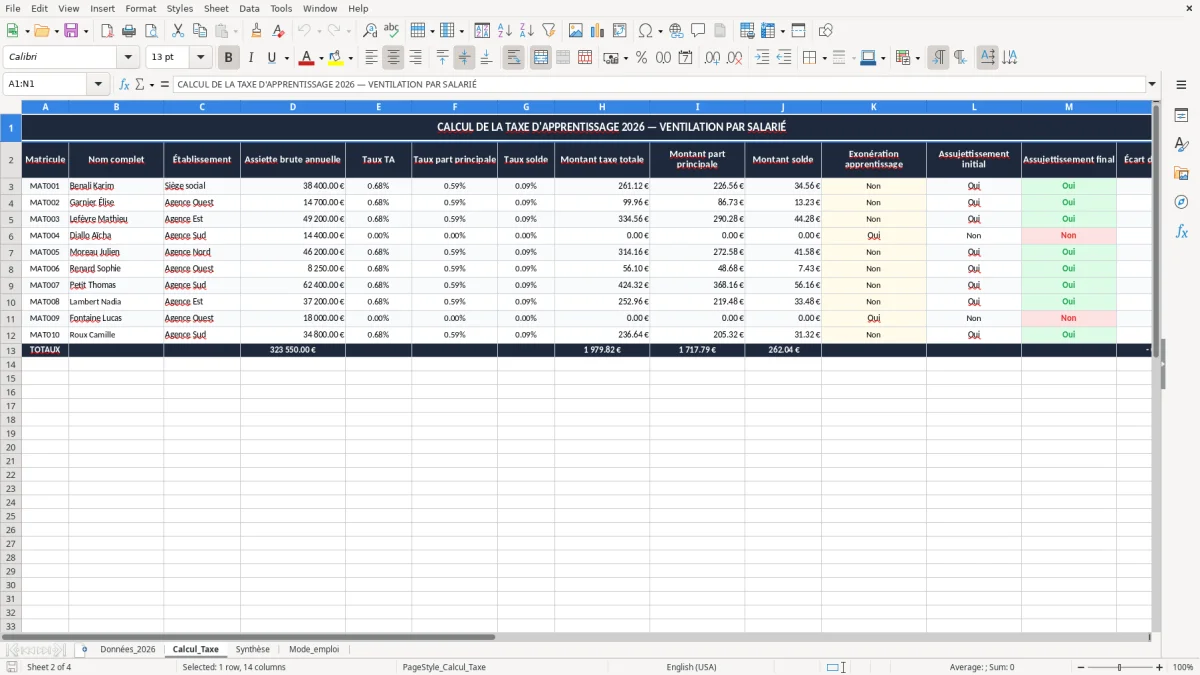
Task: Apply the yellow highlighting color swatch
Action: tap(336, 58)
